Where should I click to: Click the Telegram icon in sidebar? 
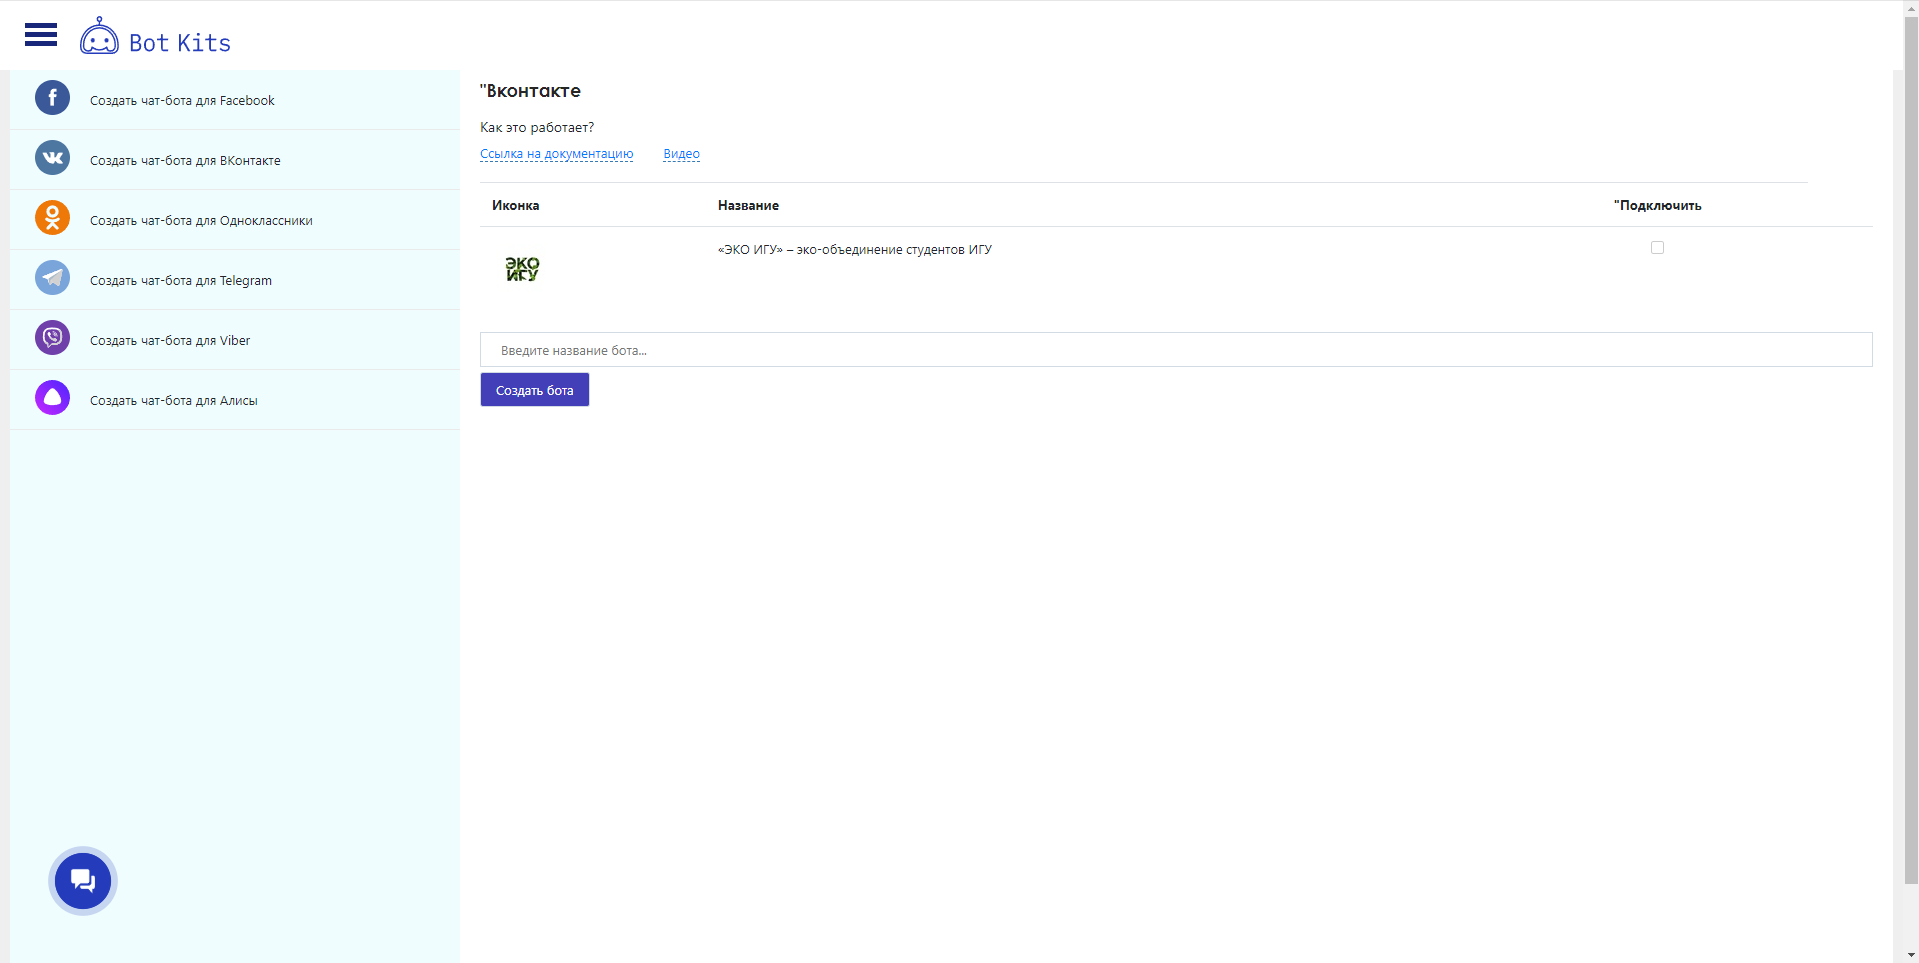52,278
